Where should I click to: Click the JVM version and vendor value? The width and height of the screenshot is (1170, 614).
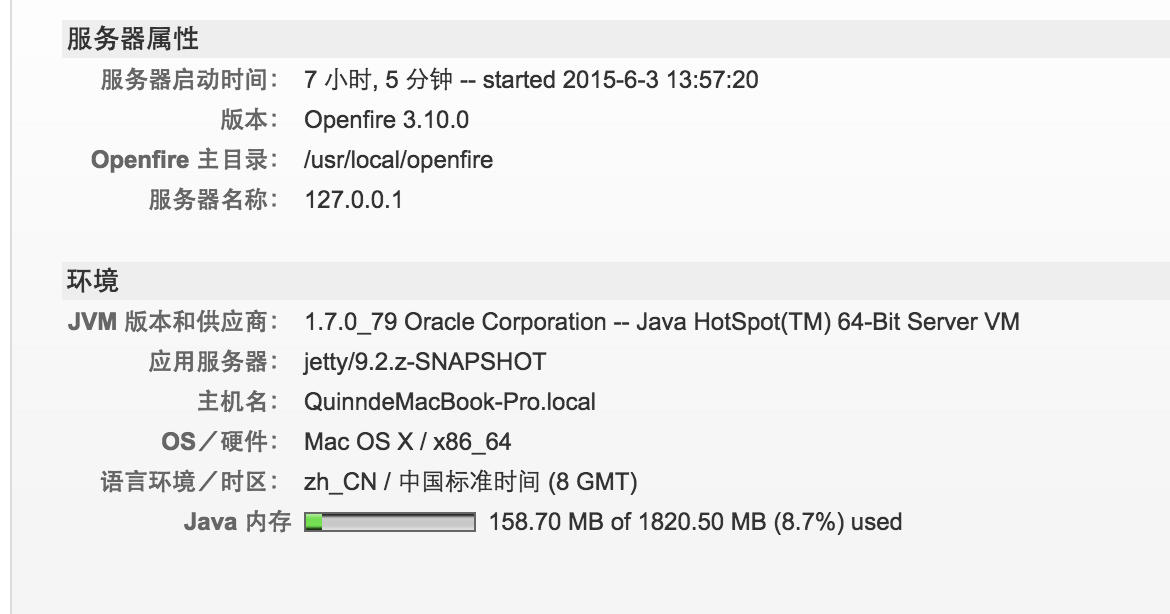(662, 322)
